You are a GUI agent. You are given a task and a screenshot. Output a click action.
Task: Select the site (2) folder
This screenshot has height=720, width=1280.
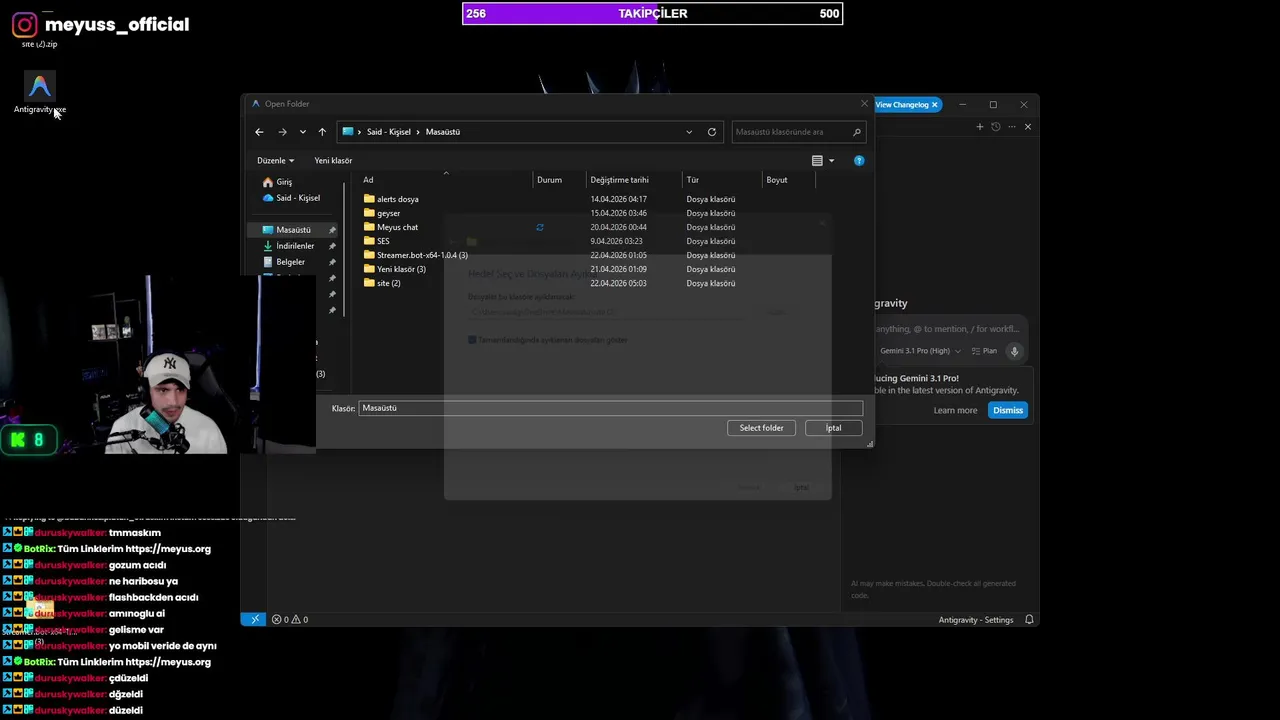pyautogui.click(x=388, y=283)
